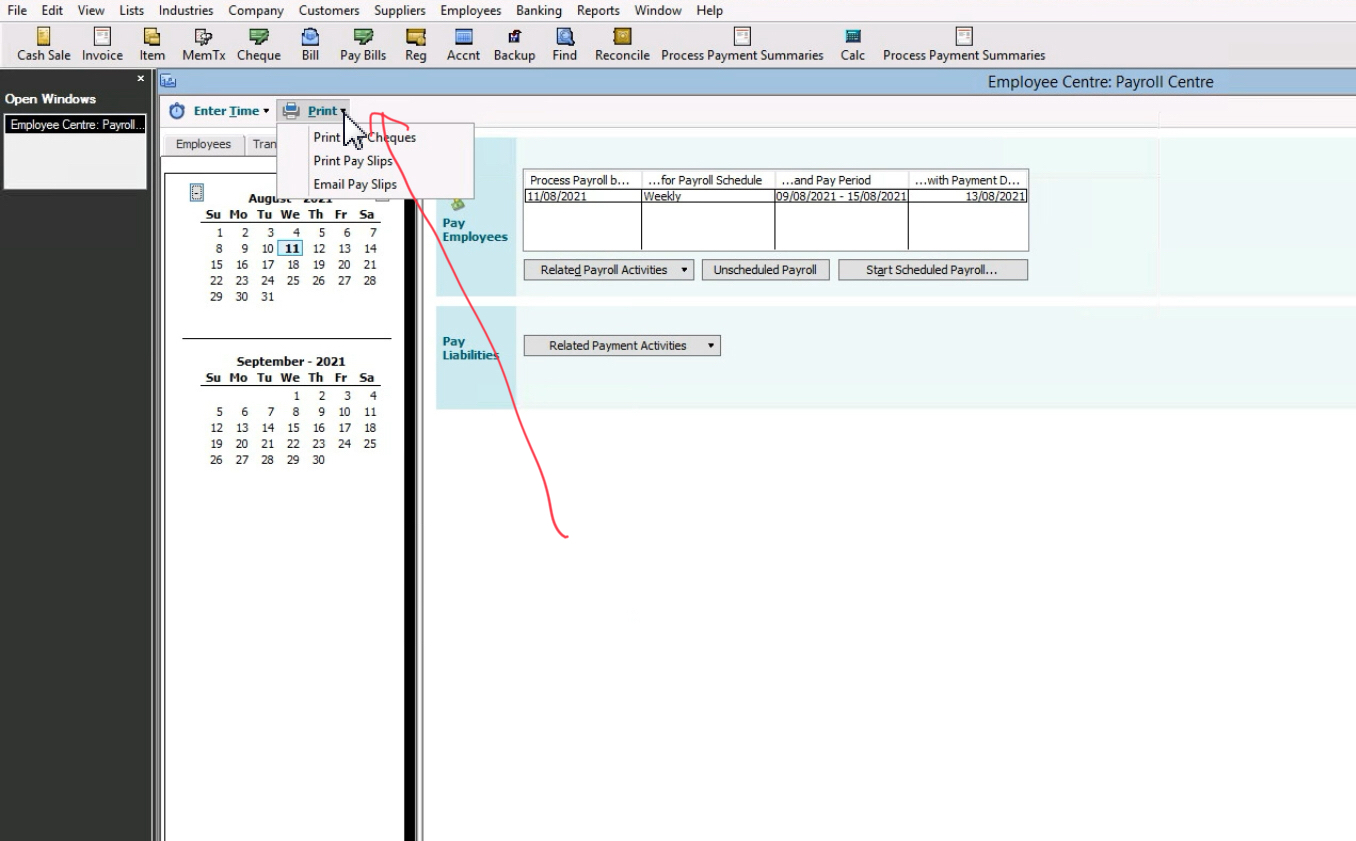Open the Find toolbar icon
The image size is (1356, 841).
pyautogui.click(x=565, y=45)
